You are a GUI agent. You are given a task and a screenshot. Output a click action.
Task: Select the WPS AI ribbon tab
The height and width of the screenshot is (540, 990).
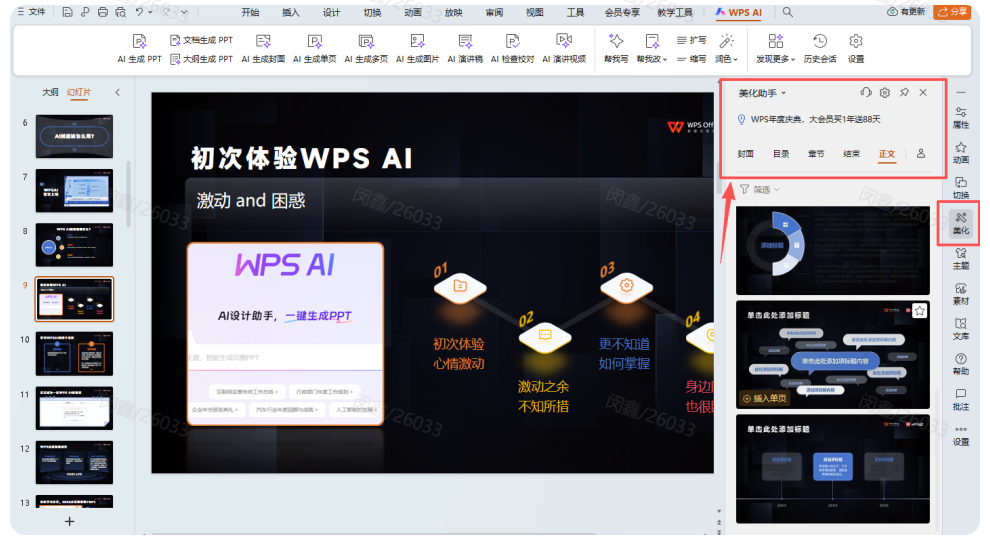click(x=739, y=12)
